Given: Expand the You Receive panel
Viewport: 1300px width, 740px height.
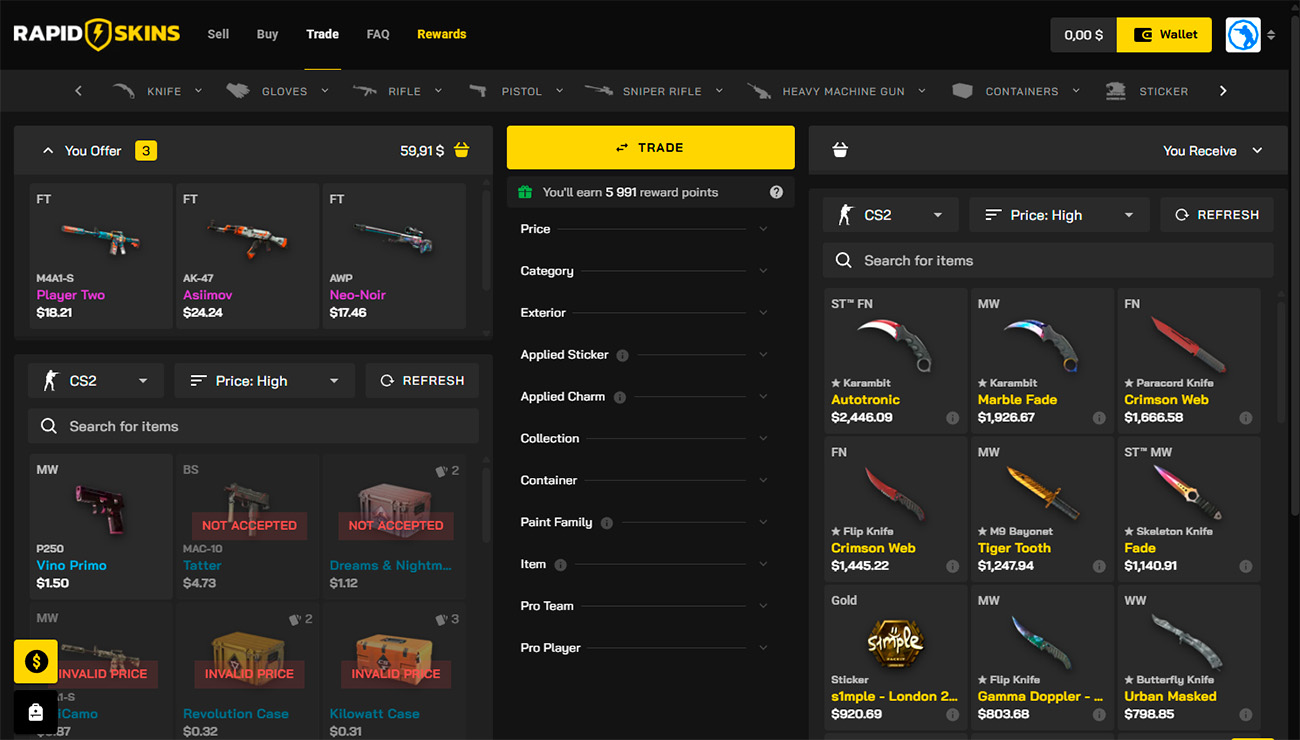Looking at the screenshot, I should pos(1257,151).
